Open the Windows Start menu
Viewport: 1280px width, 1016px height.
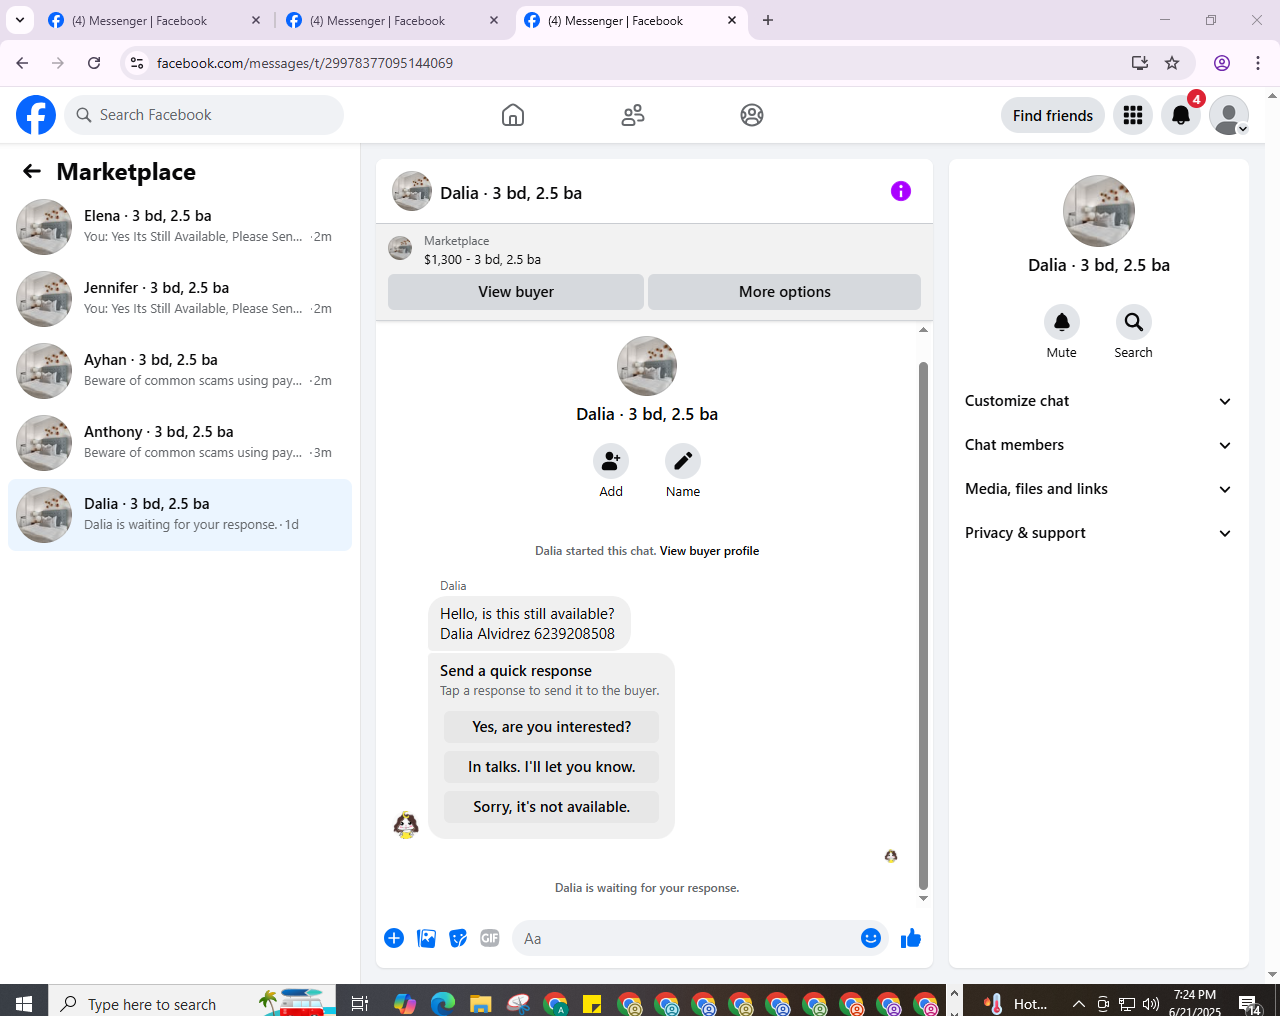tap(24, 1003)
